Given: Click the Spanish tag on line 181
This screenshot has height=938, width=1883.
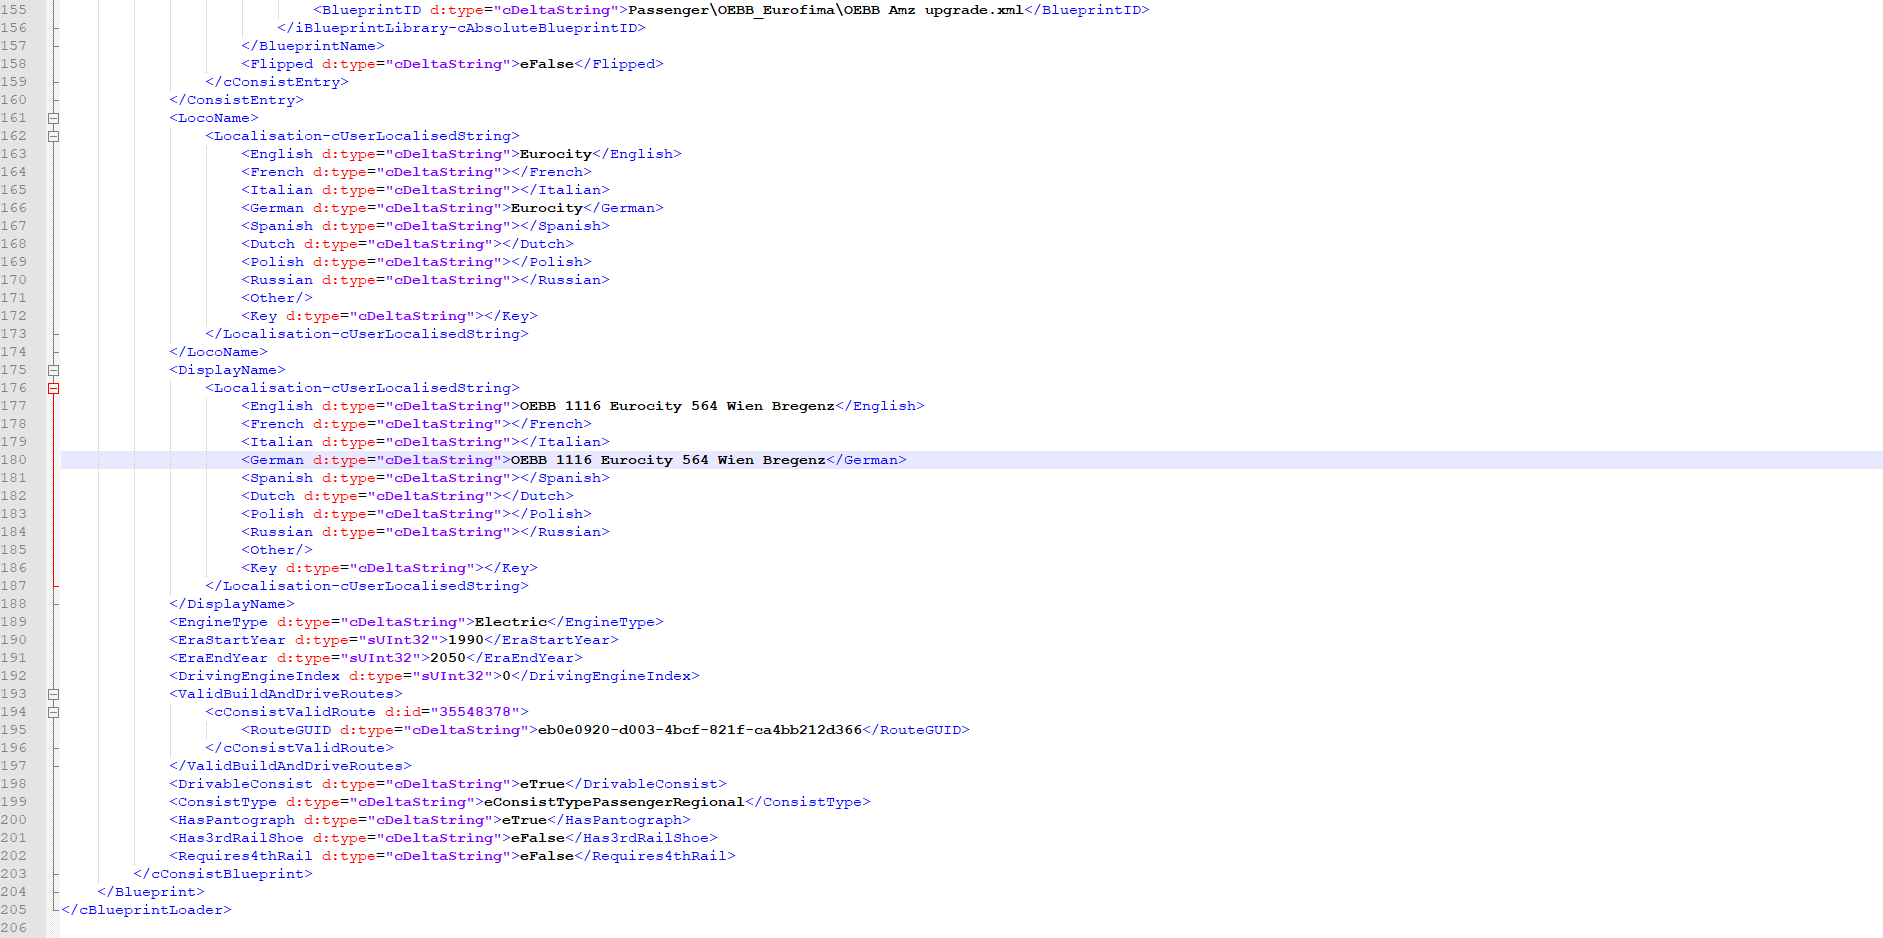Looking at the screenshot, I should coord(425,478).
